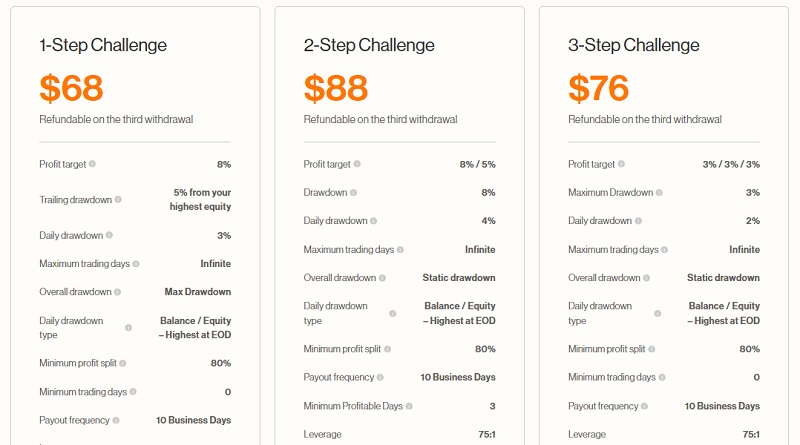The width and height of the screenshot is (800, 445).
Task: Show 1-Step Maximum trading days info icon
Action: (136, 264)
